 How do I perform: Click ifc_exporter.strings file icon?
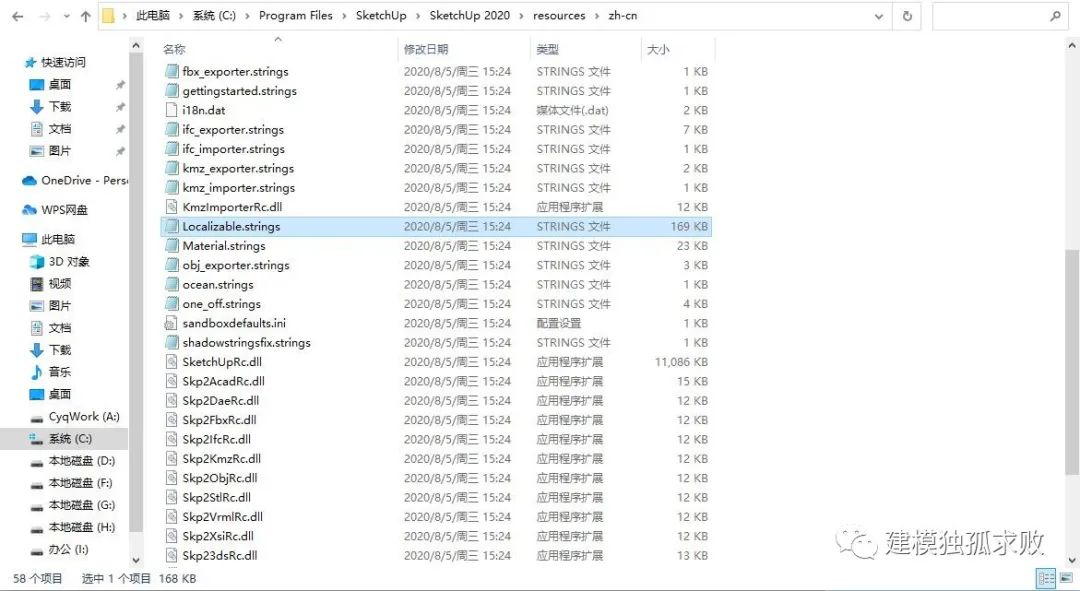click(x=172, y=129)
